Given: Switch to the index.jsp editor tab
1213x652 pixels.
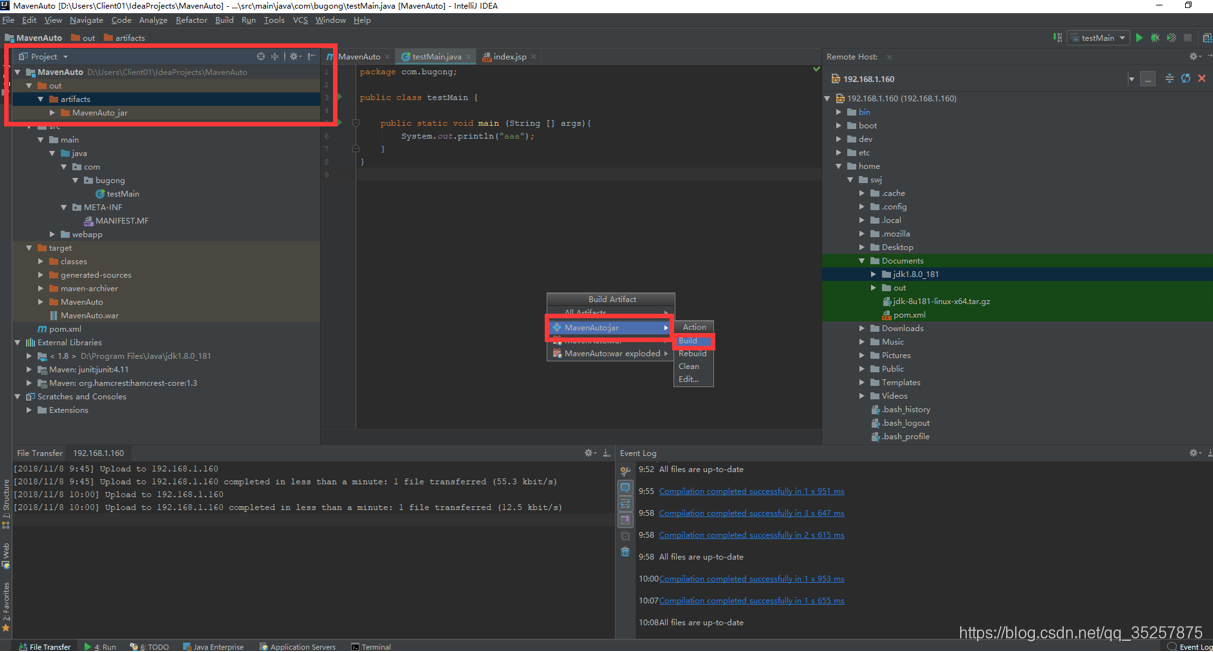Looking at the screenshot, I should [510, 57].
